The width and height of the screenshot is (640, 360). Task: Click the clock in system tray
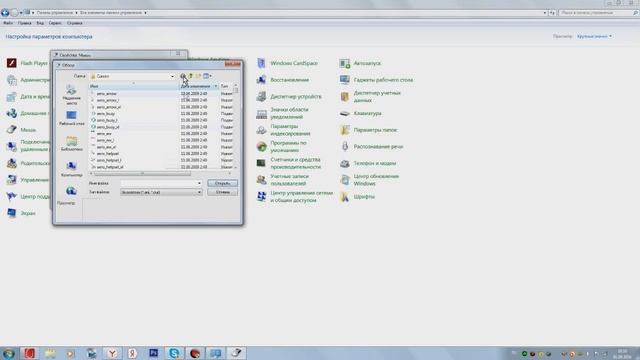(623, 353)
